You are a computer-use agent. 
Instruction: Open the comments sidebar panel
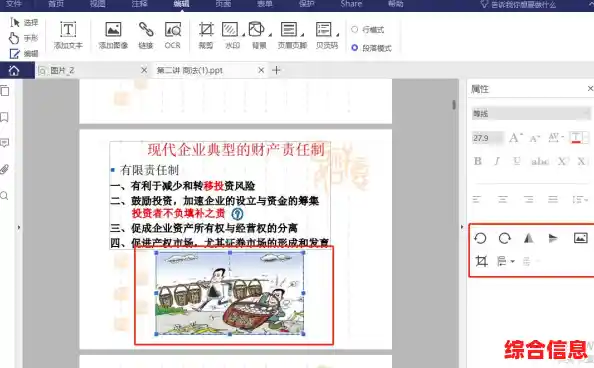5,143
